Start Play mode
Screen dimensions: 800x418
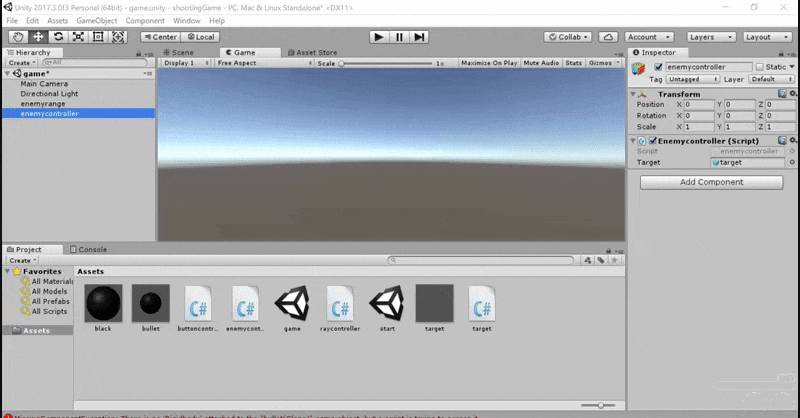point(379,37)
